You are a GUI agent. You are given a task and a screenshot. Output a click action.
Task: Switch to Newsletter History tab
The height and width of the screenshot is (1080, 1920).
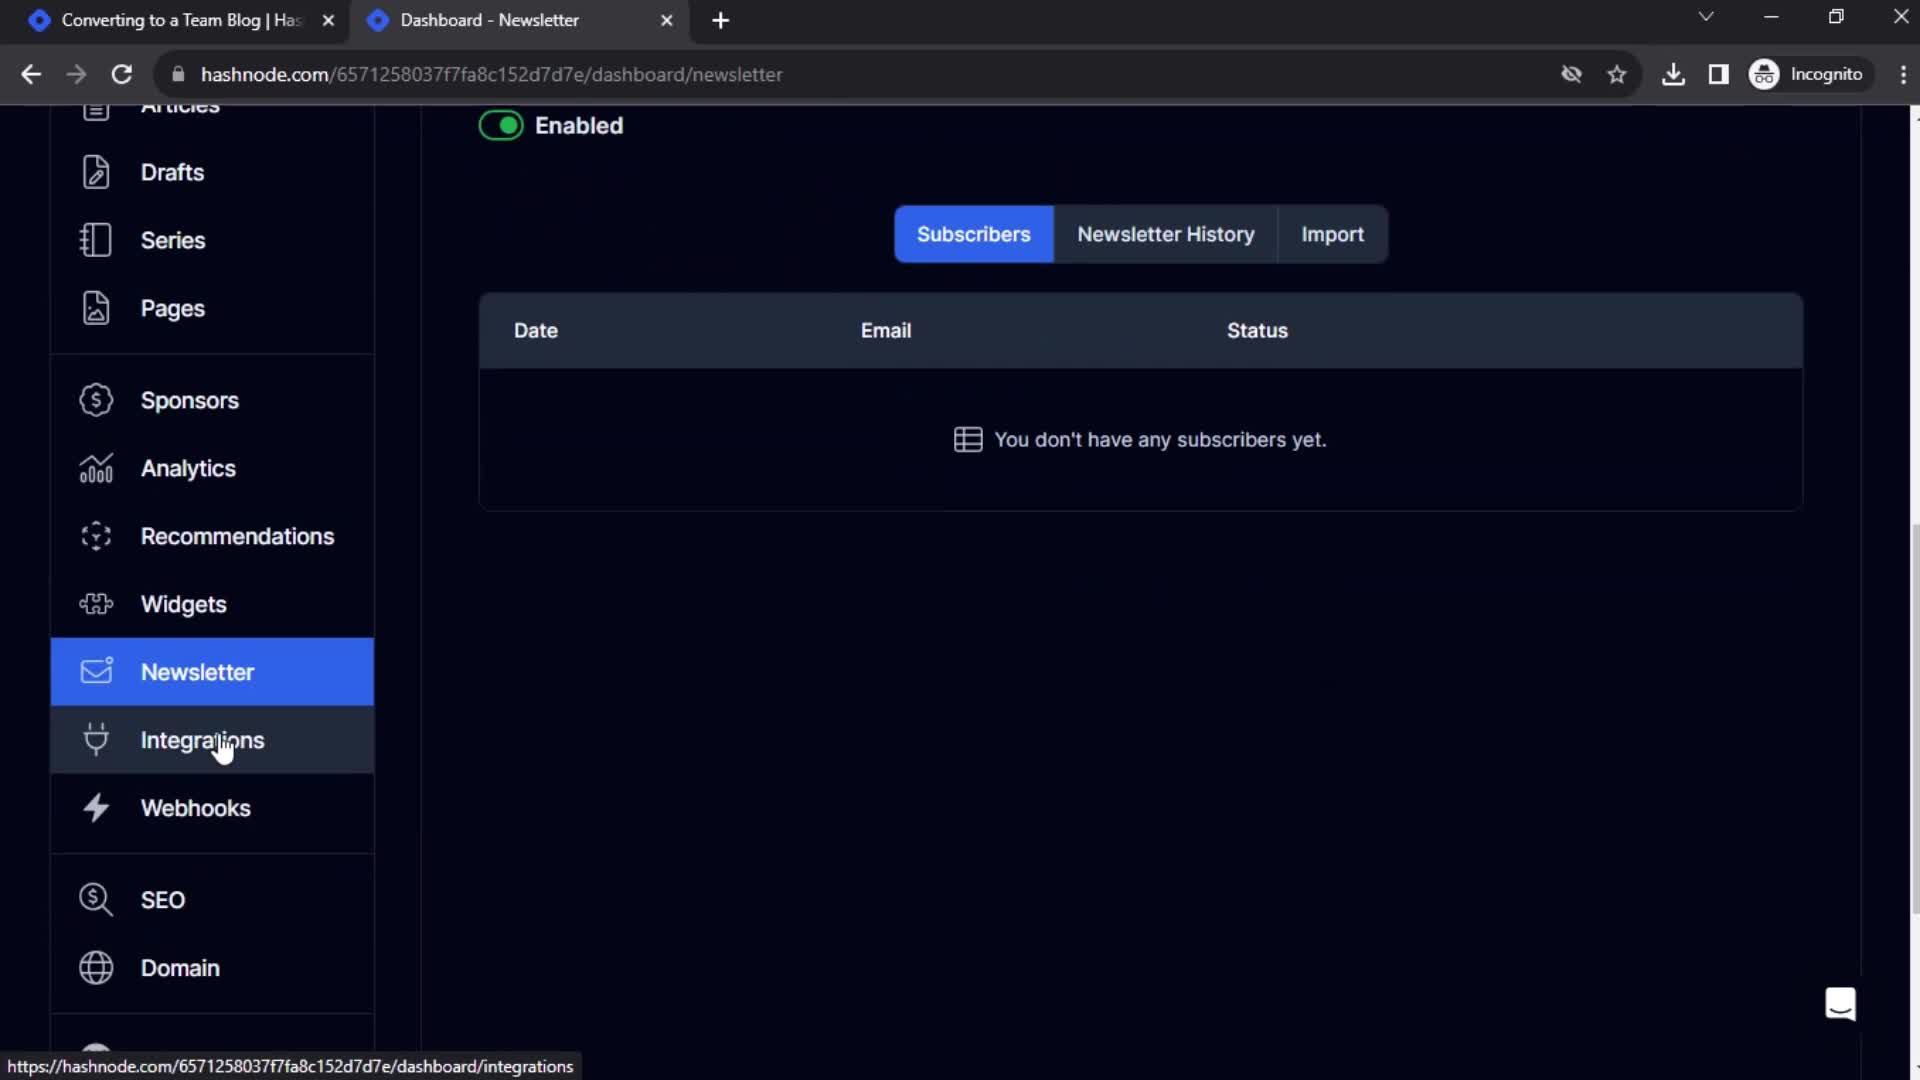pyautogui.click(x=1166, y=233)
